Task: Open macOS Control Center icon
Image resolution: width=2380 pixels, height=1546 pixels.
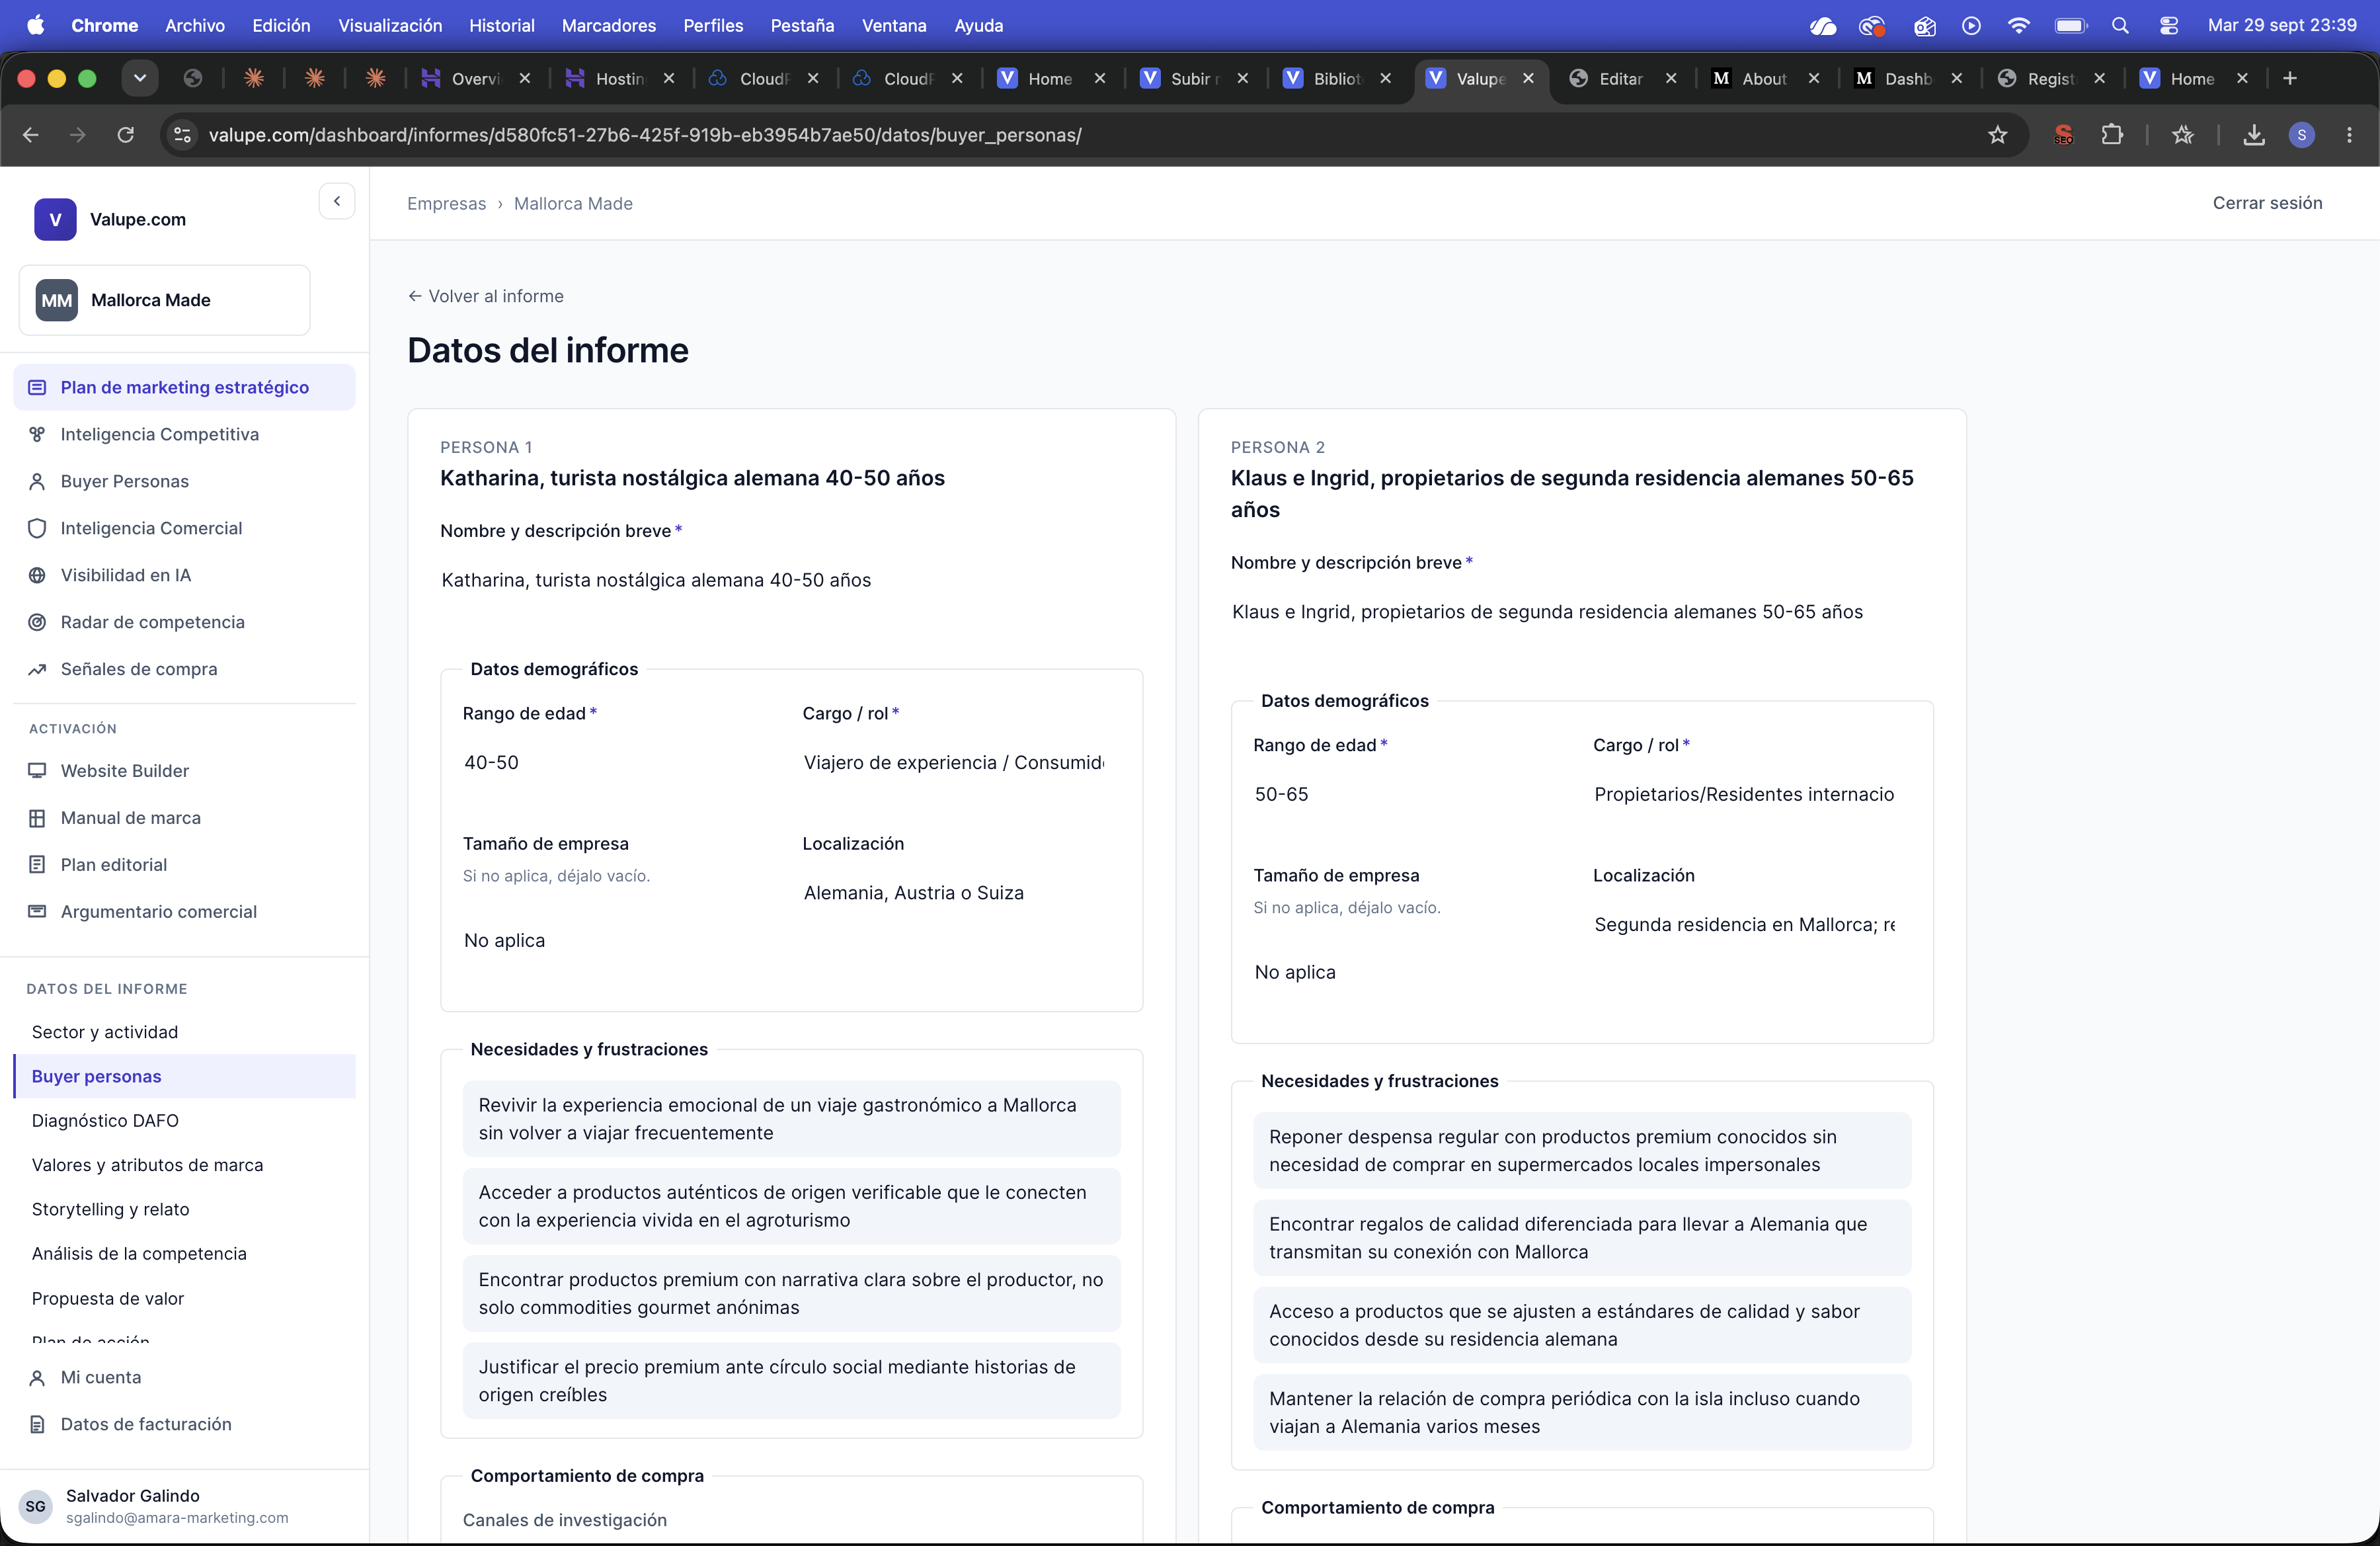Action: pyautogui.click(x=2168, y=25)
